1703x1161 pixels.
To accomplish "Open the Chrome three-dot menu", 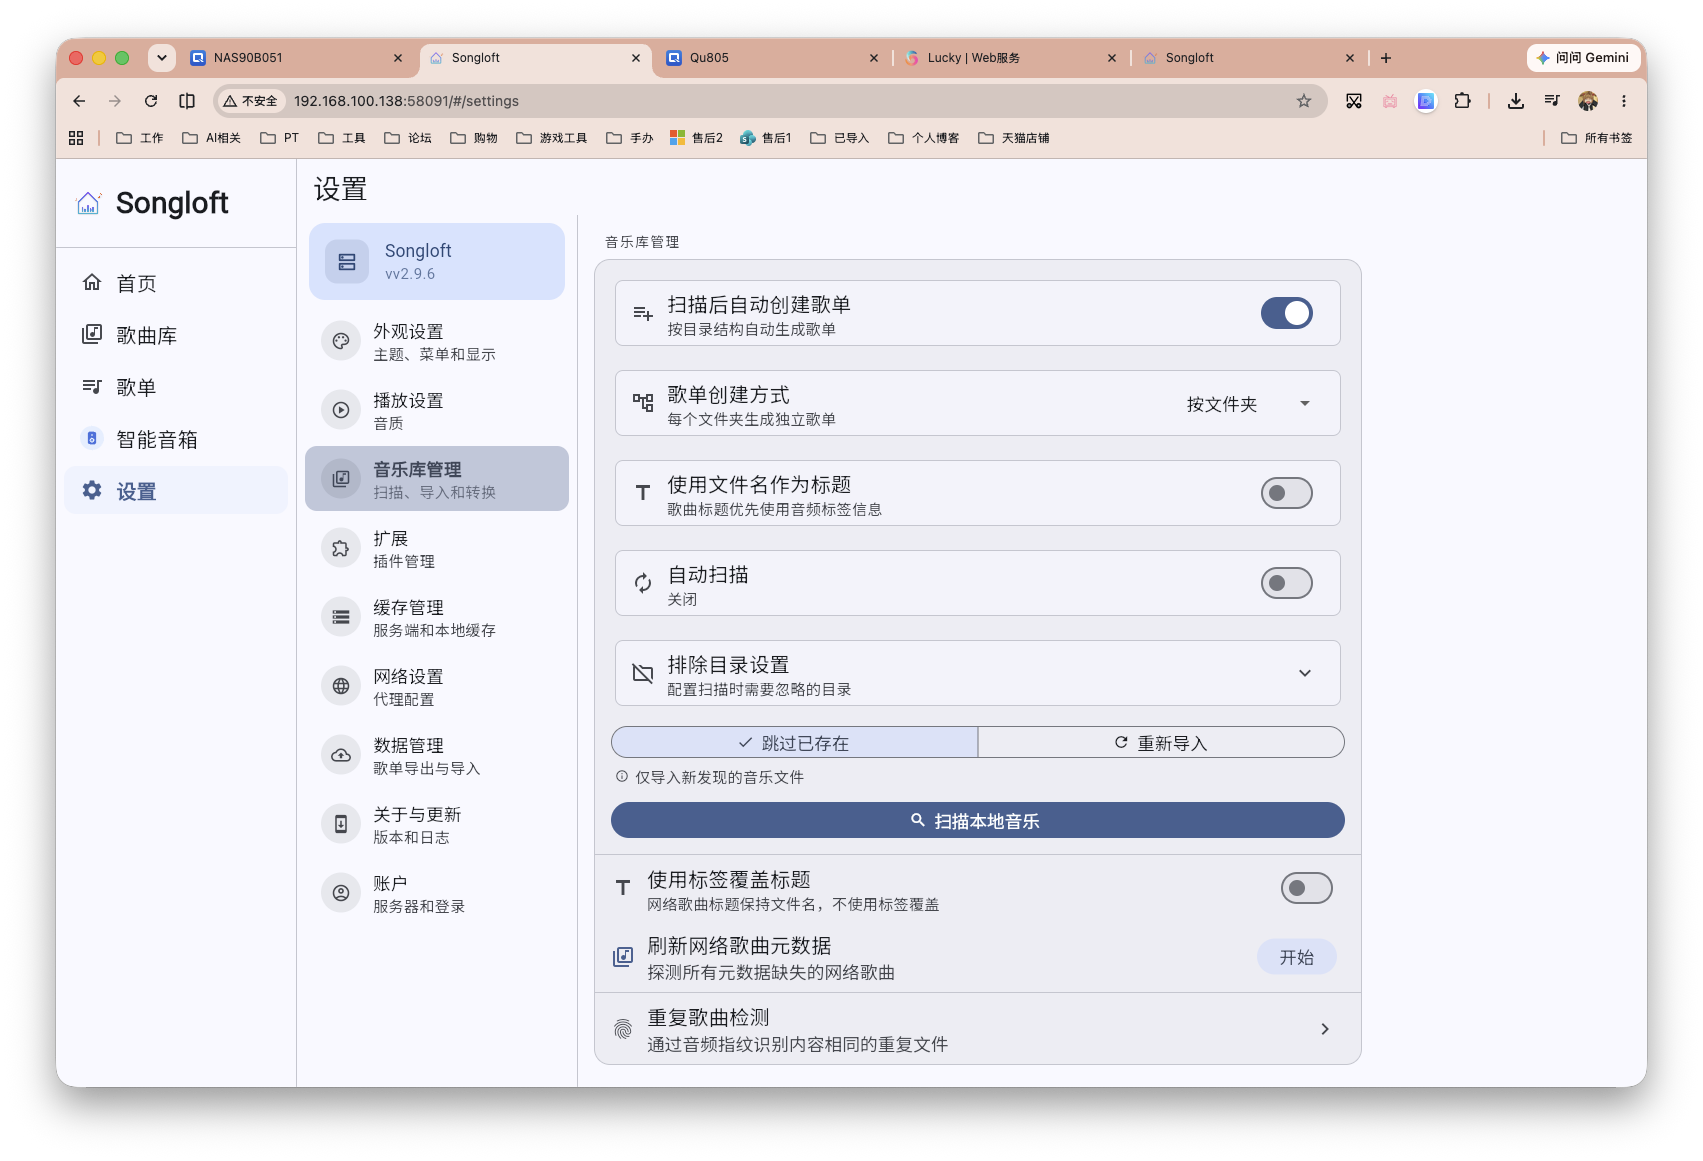I will (1624, 101).
